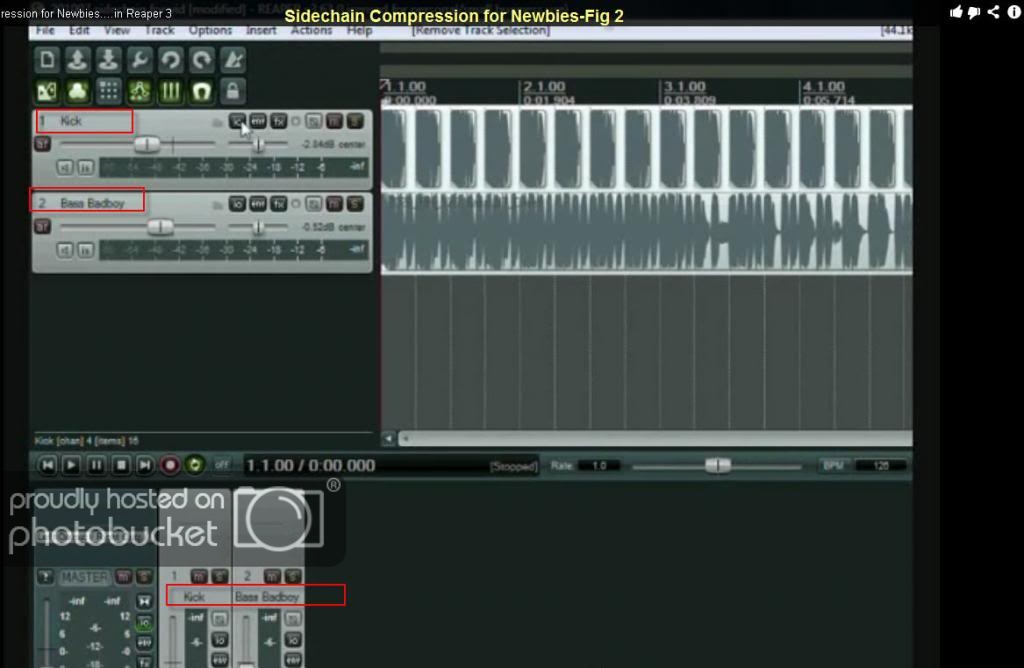Image resolution: width=1024 pixels, height=668 pixels.
Task: Open the Bass Badboy track FX button
Action: coord(279,204)
